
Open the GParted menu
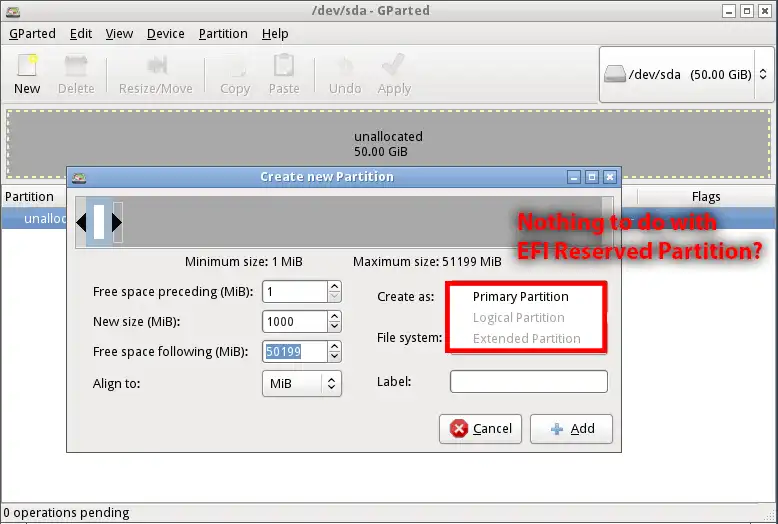click(x=32, y=34)
